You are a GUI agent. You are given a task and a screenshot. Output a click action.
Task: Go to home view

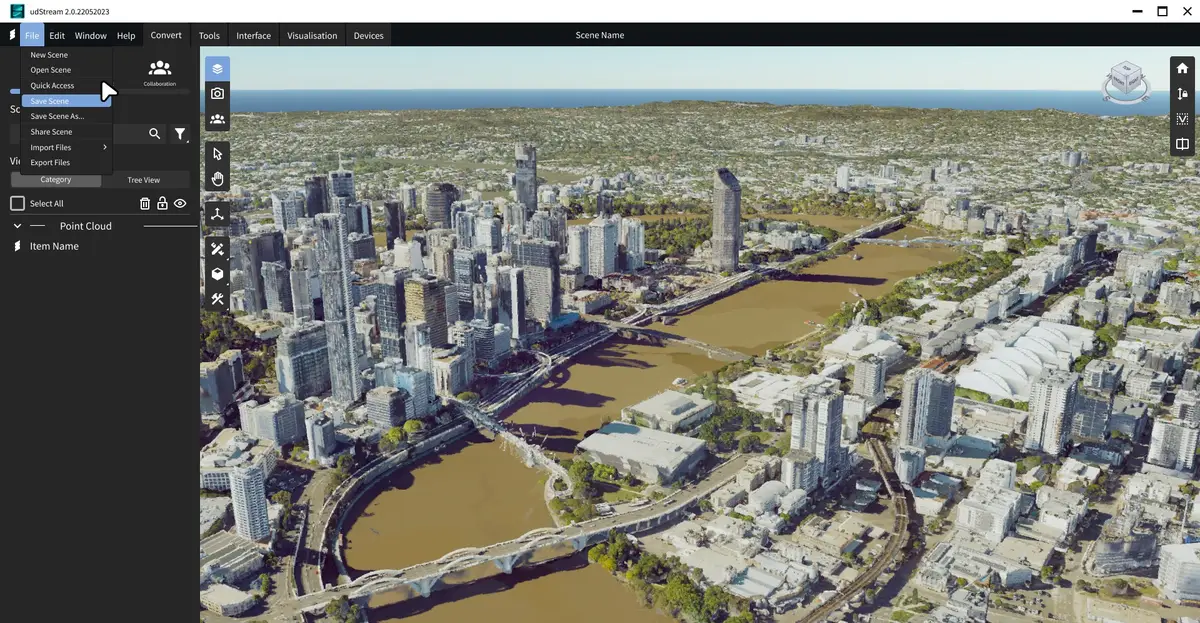1182,69
